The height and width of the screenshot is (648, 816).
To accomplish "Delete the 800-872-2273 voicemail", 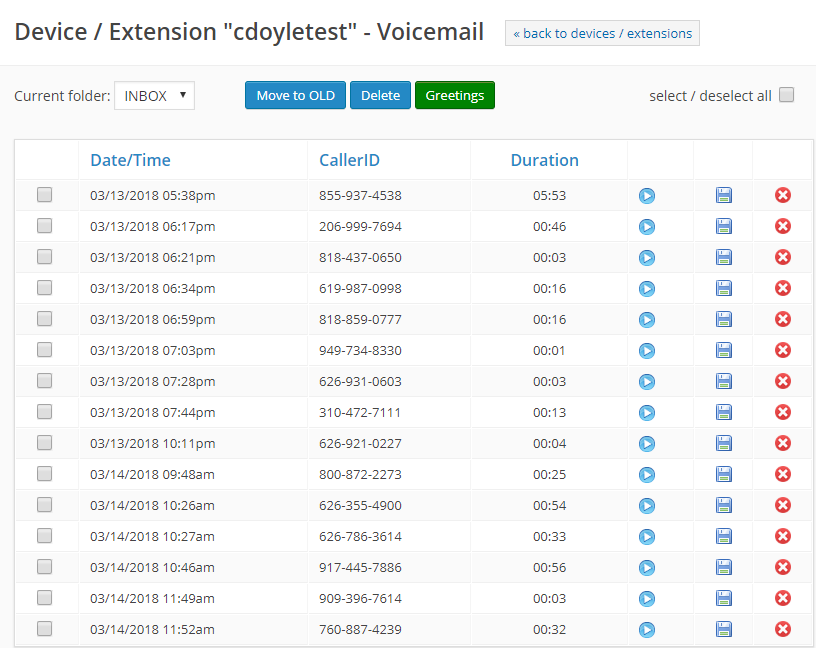I will point(783,474).
